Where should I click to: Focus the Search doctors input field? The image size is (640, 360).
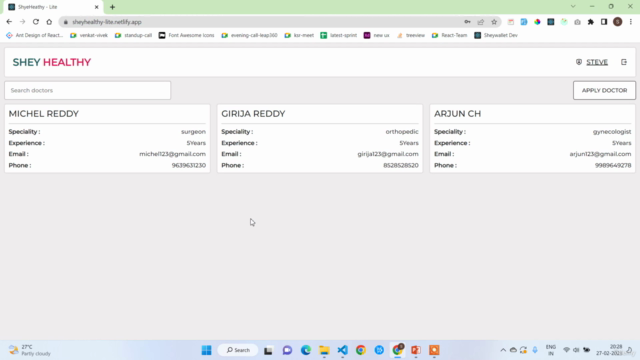[x=87, y=90]
